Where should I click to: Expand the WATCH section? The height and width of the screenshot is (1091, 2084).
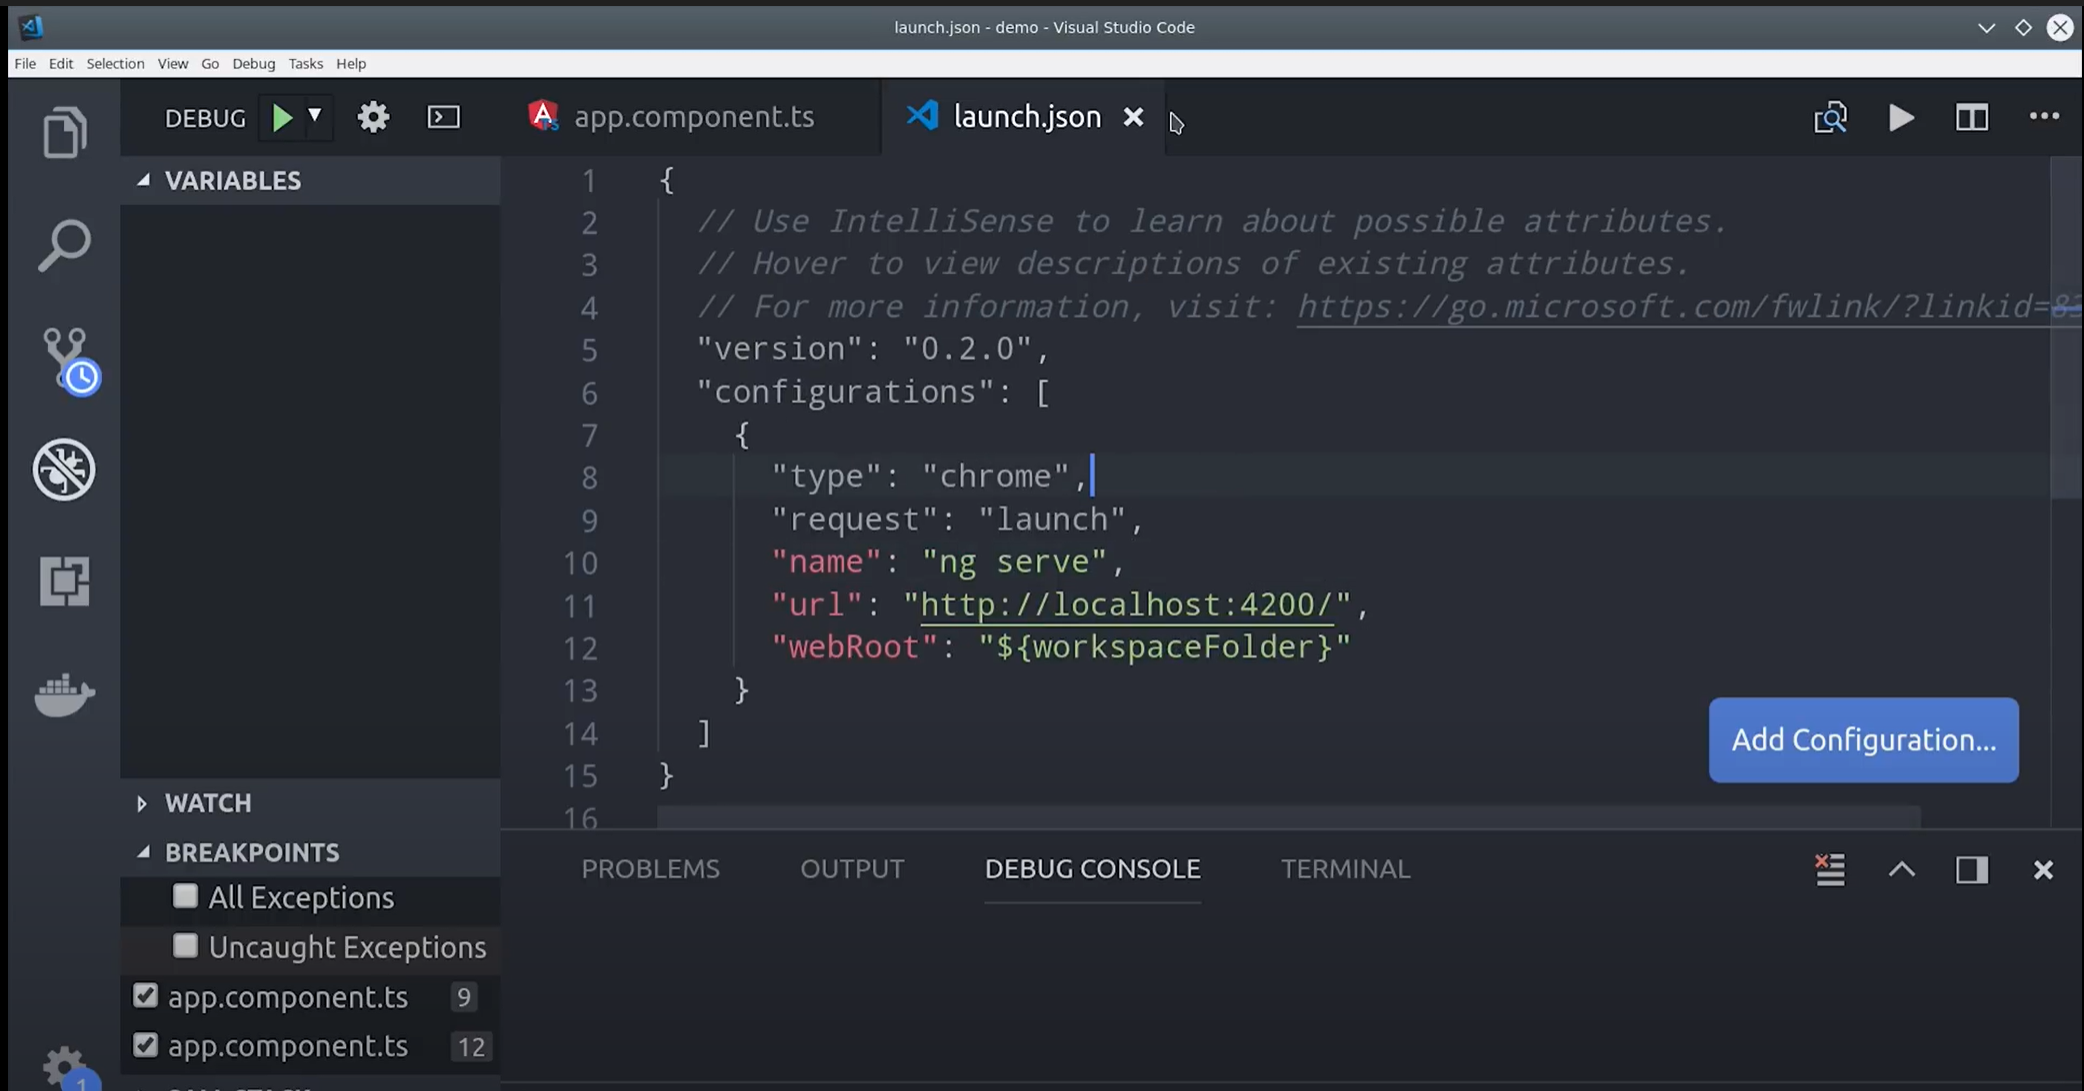208,803
